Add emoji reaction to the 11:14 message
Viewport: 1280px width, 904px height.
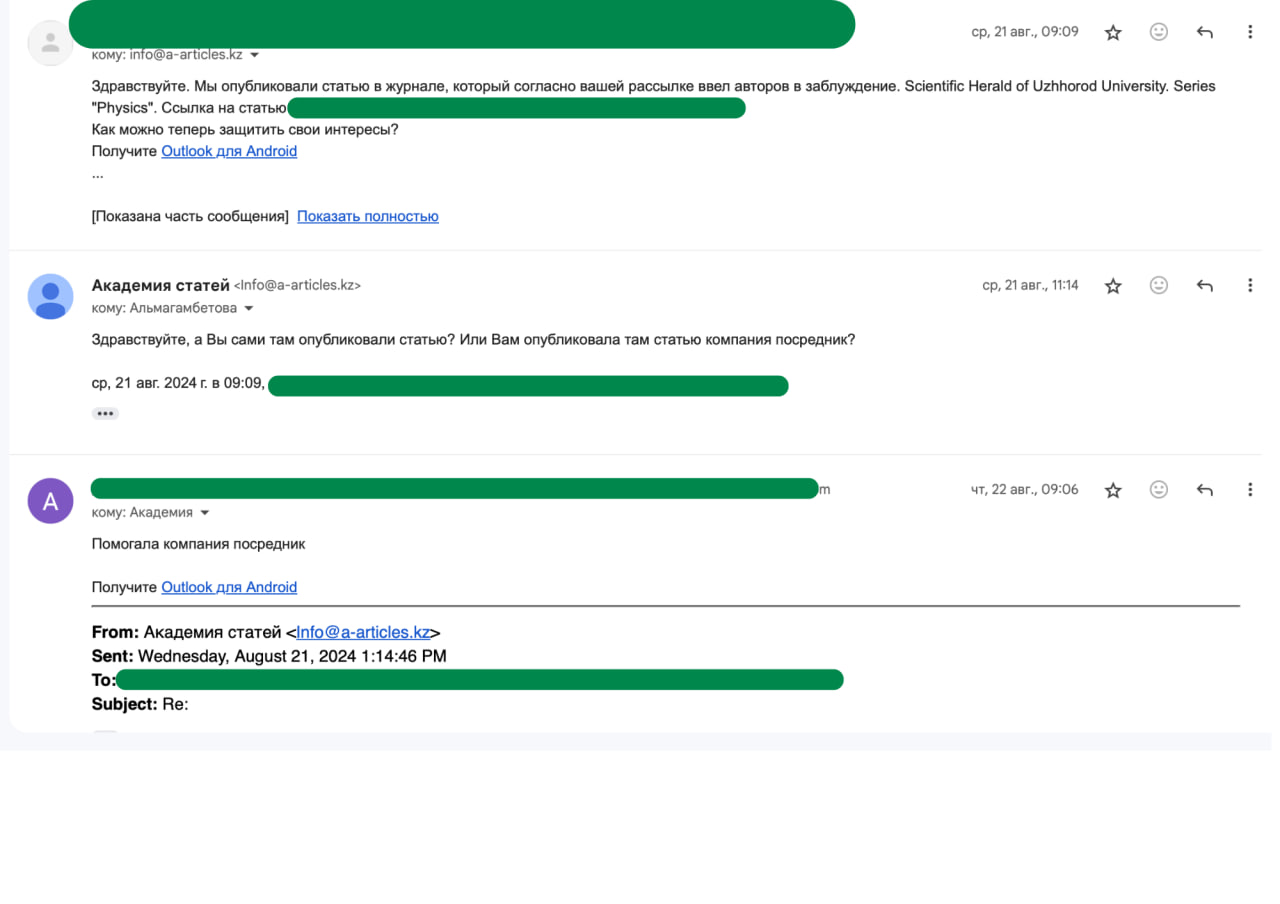pyautogui.click(x=1159, y=286)
